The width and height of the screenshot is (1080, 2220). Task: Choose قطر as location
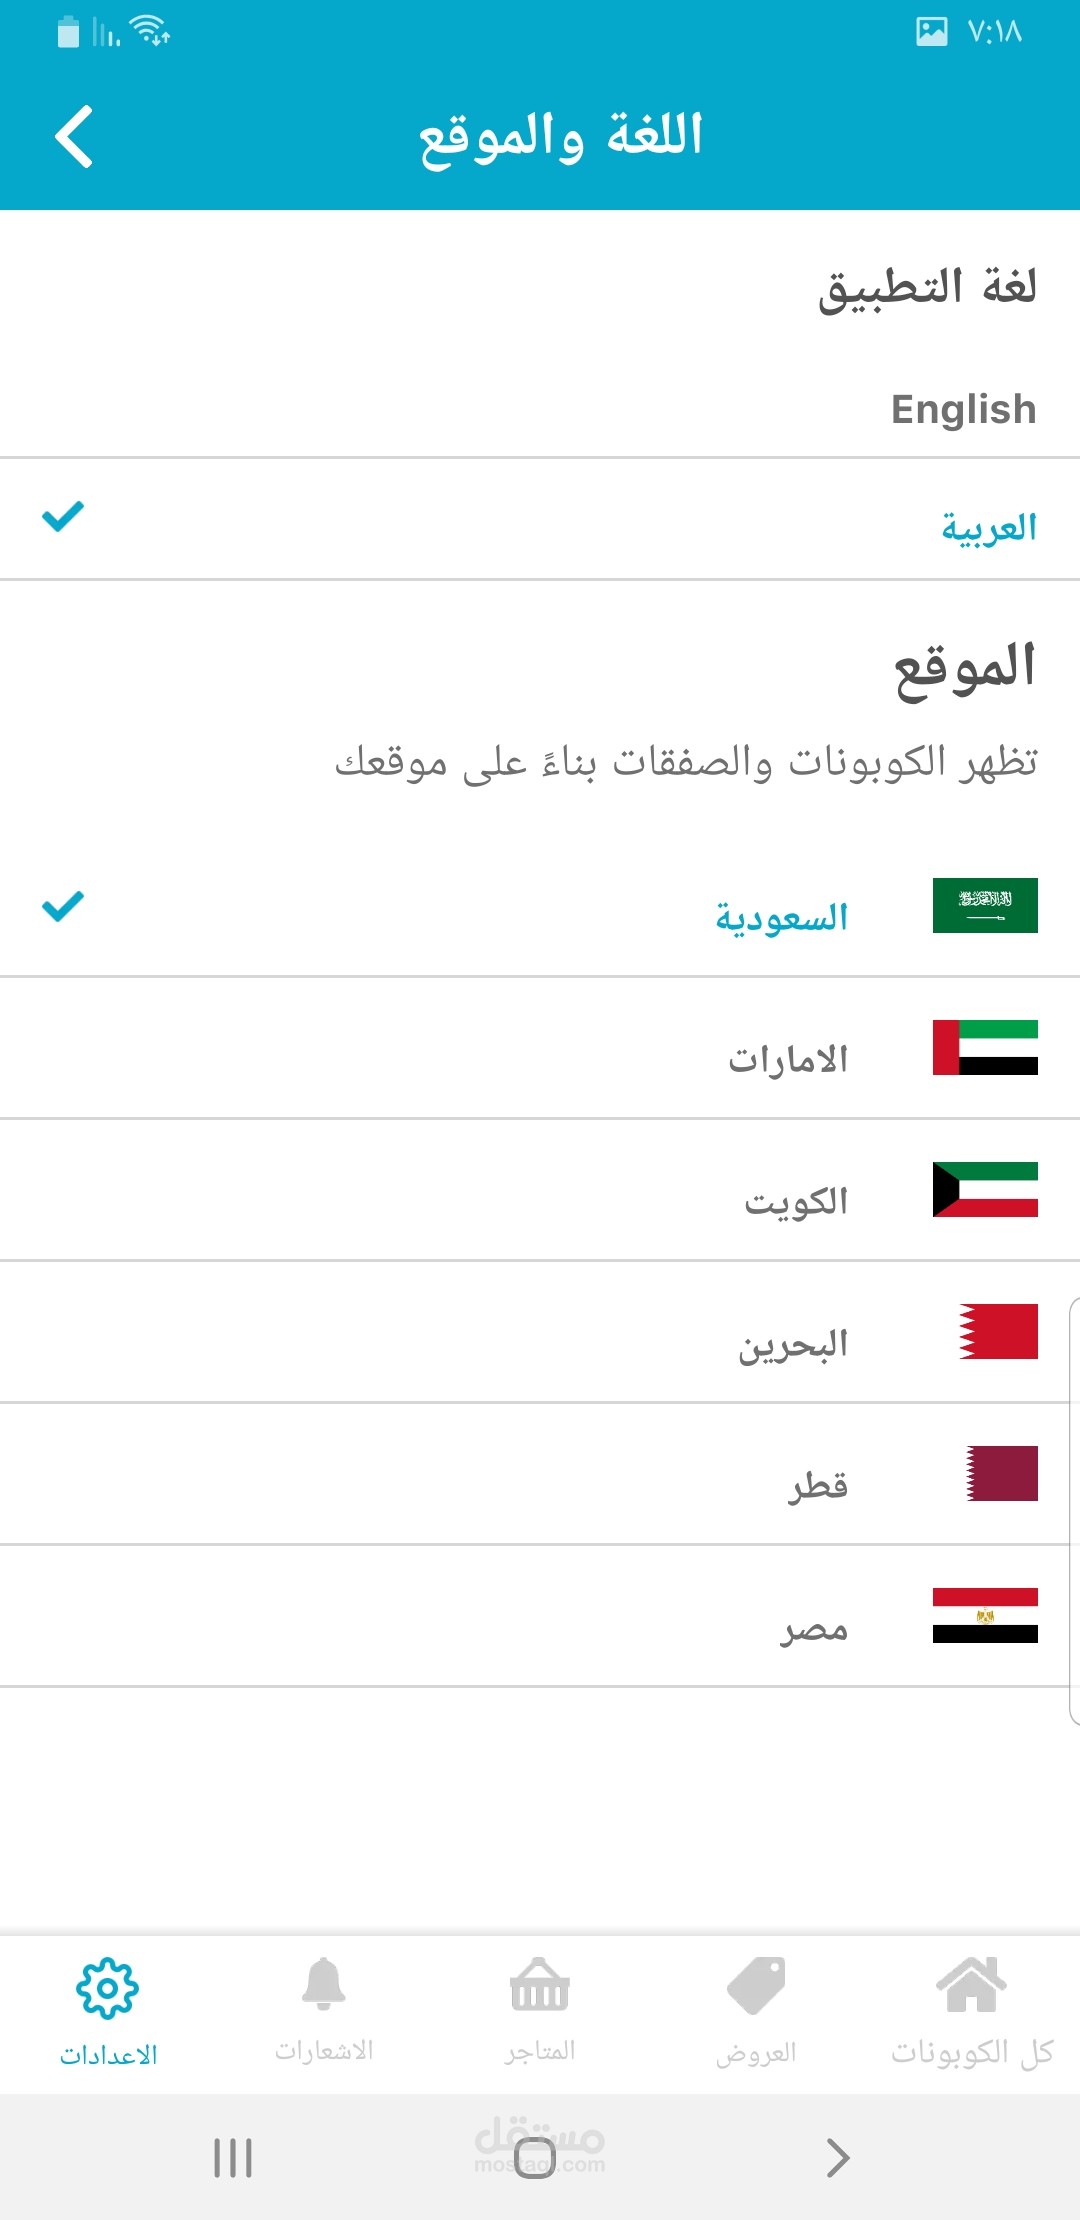[818, 1486]
